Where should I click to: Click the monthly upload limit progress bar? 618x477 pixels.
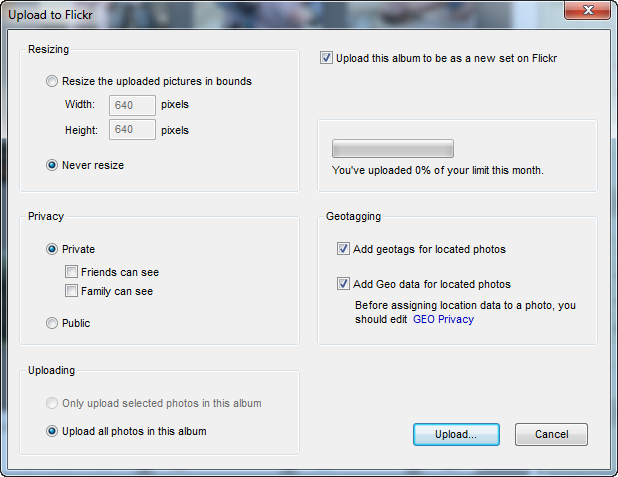[x=392, y=149]
